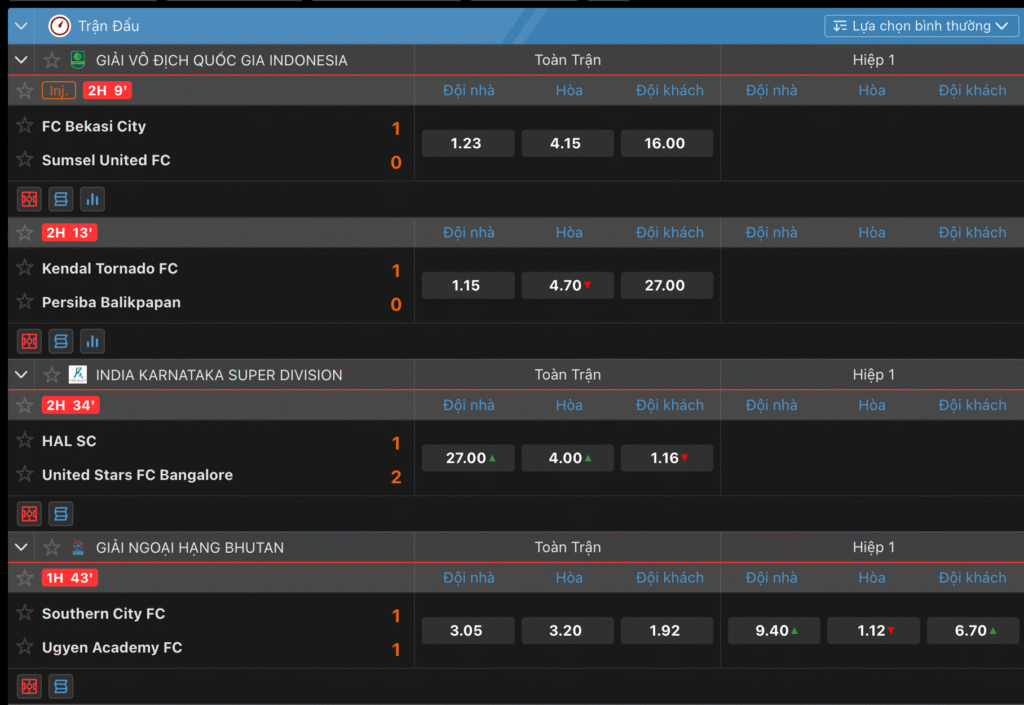Open statistics bar chart for Kendal Tornado match
Image resolution: width=1024 pixels, height=705 pixels.
93,341
